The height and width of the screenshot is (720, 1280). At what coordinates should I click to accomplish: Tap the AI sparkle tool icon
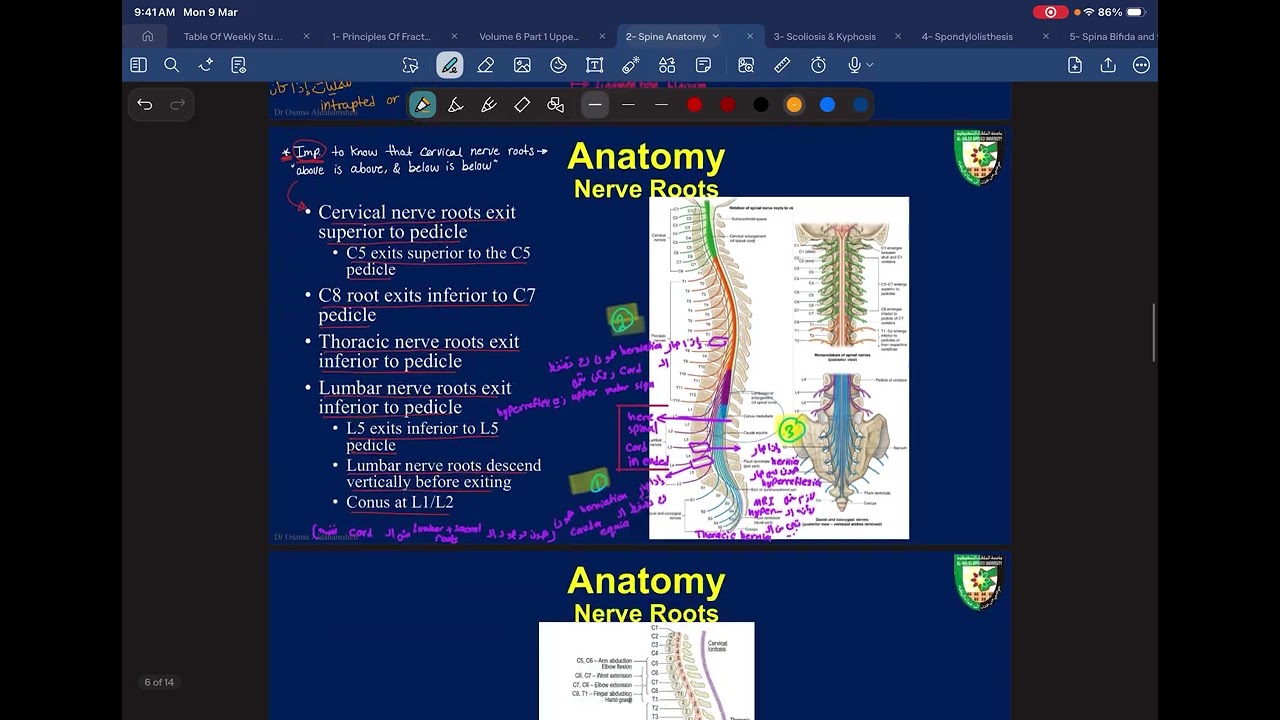coord(205,65)
